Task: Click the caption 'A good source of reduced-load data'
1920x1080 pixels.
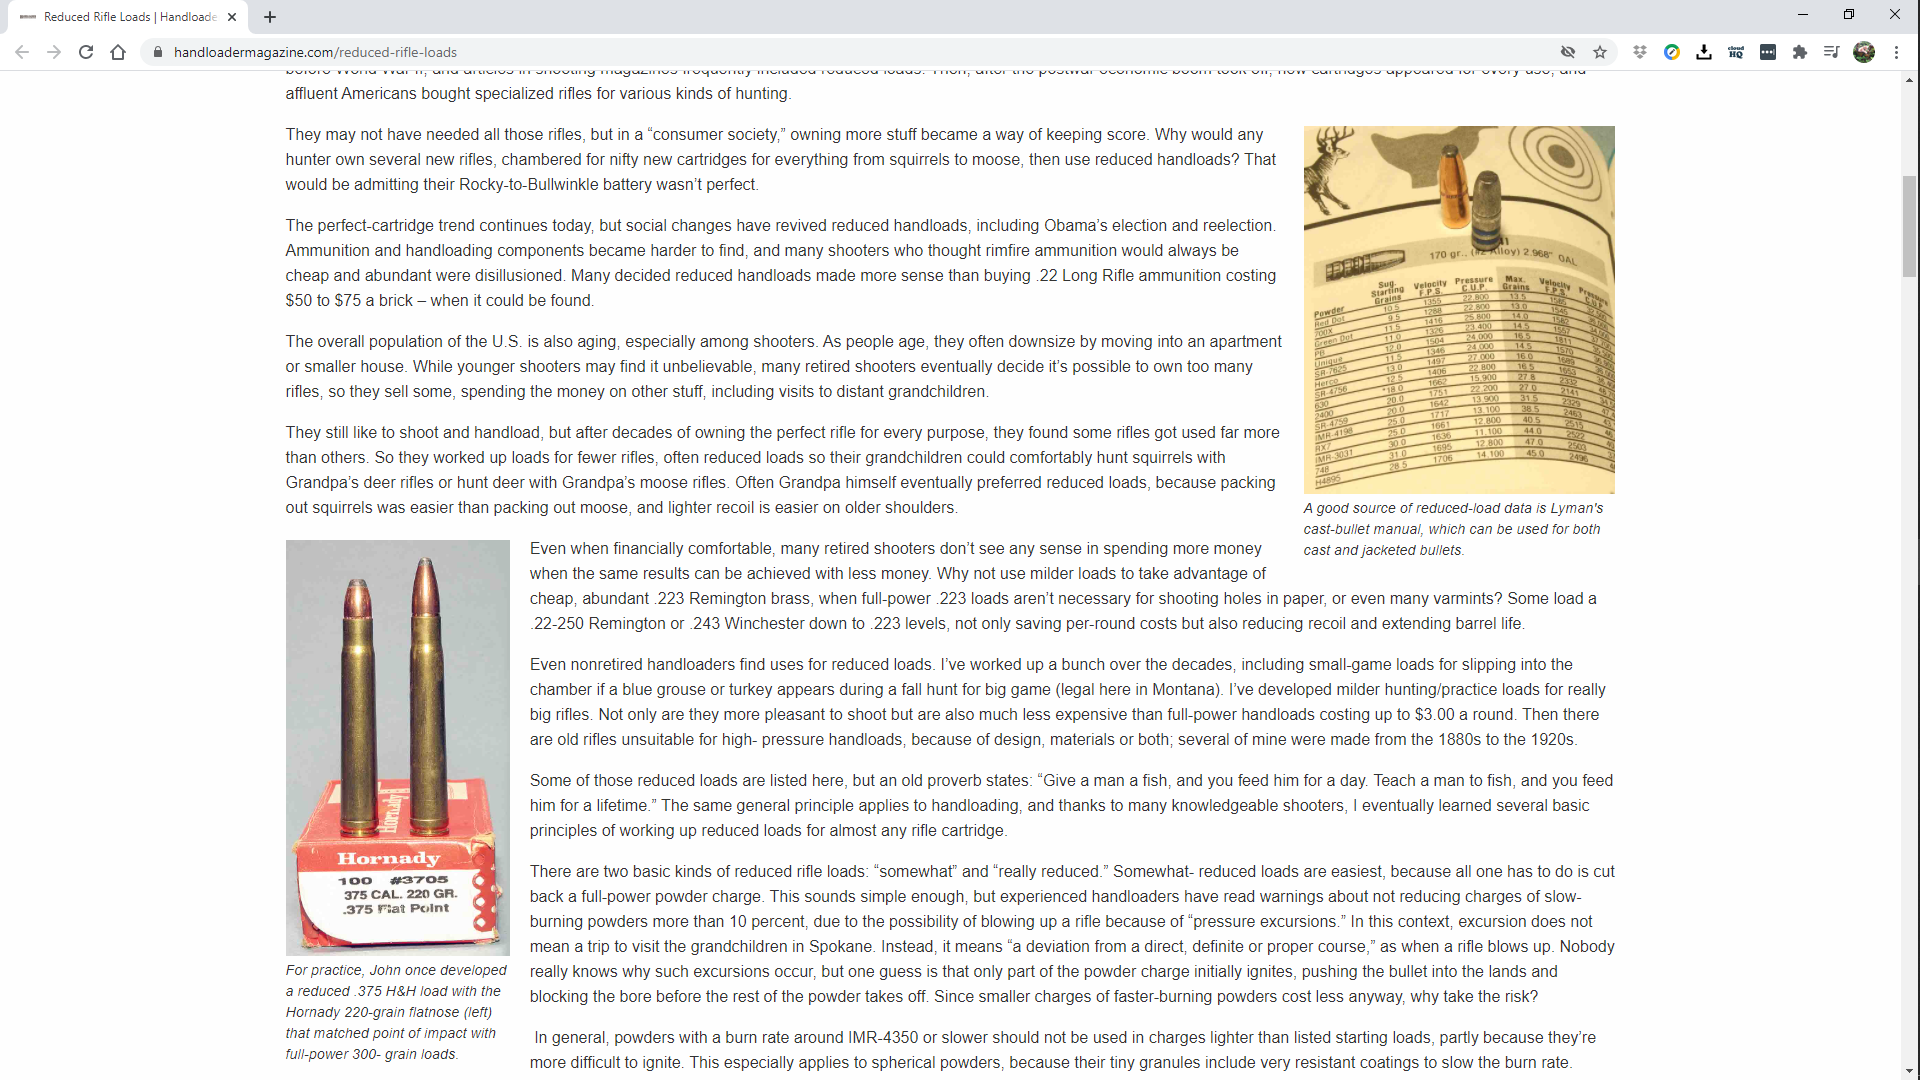Action: pos(1453,529)
